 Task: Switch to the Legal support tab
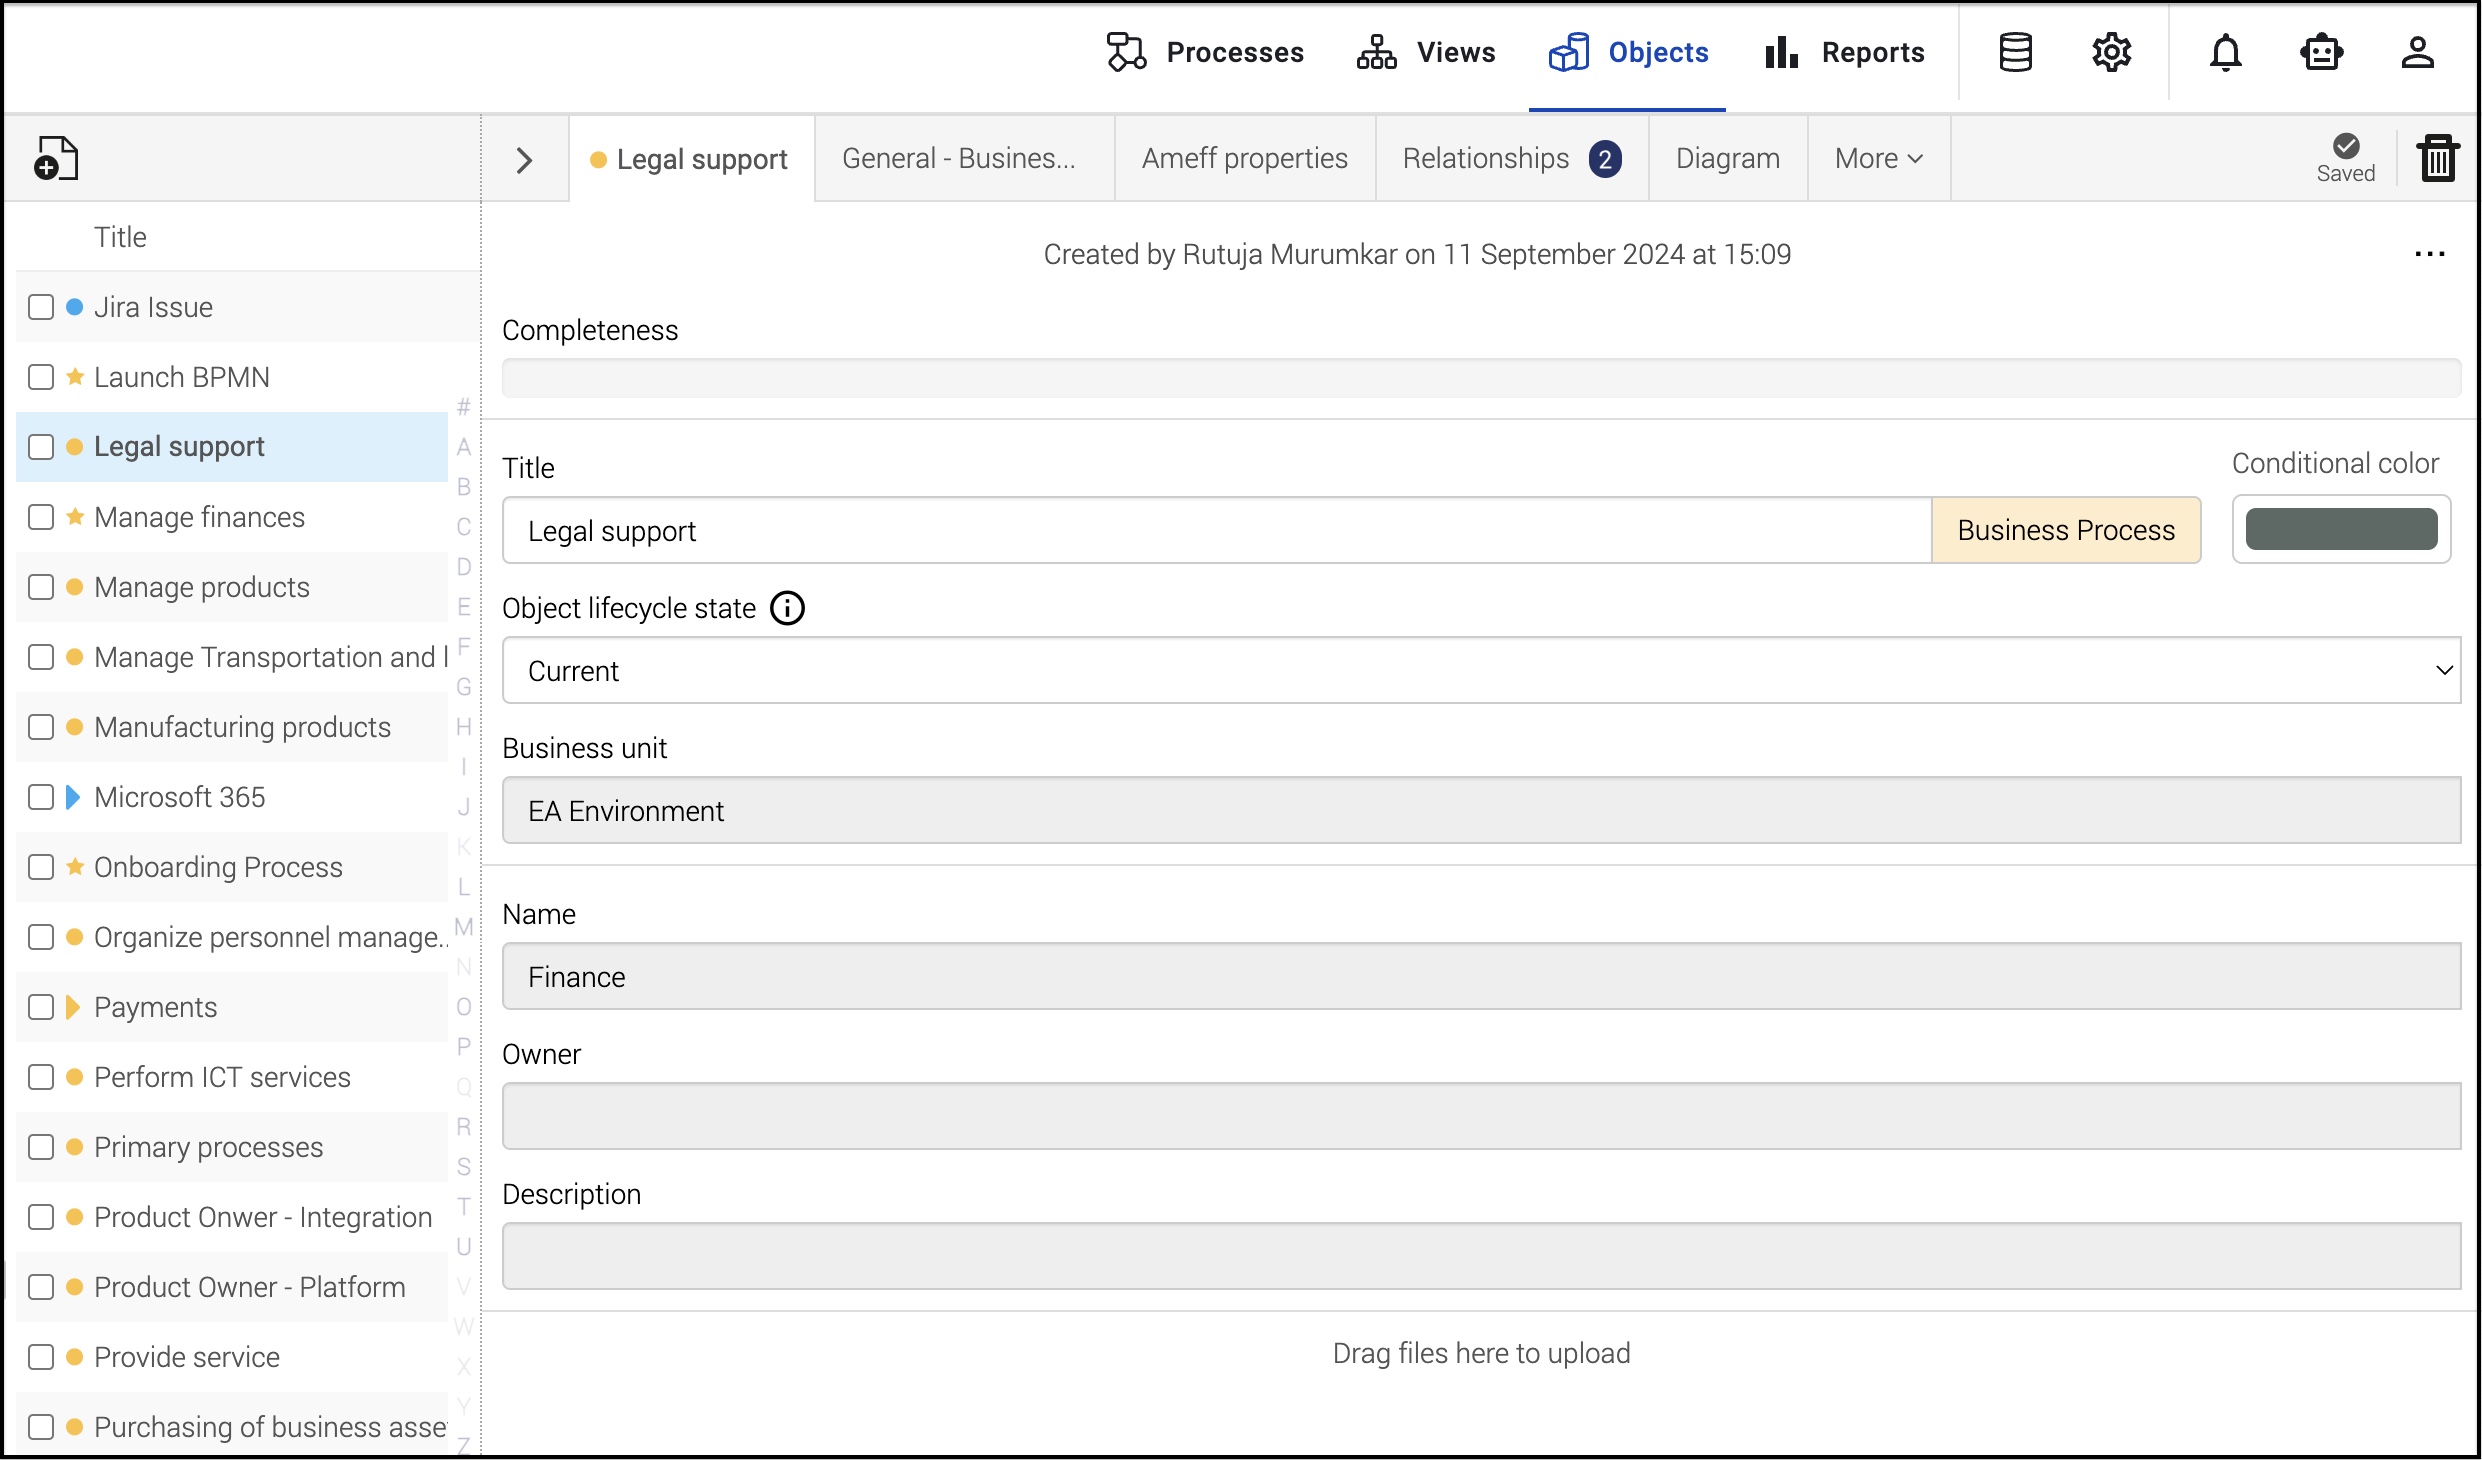tap(690, 159)
